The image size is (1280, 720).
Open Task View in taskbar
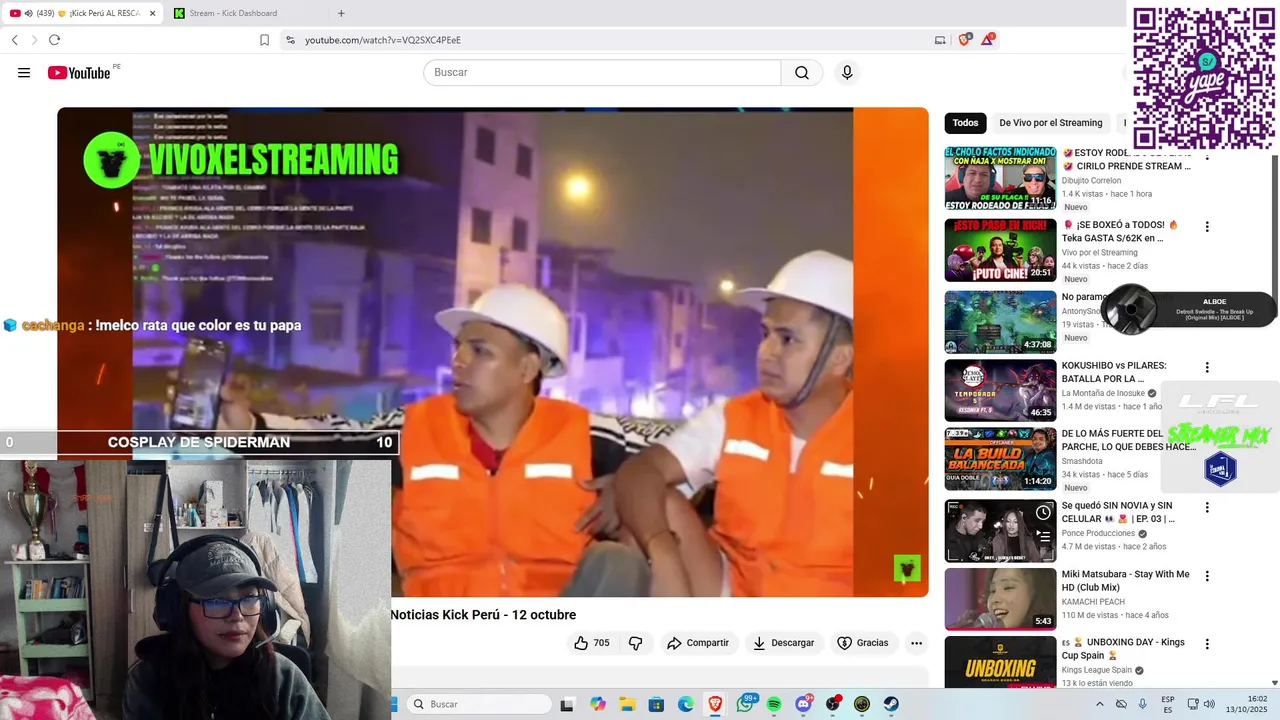(x=567, y=704)
